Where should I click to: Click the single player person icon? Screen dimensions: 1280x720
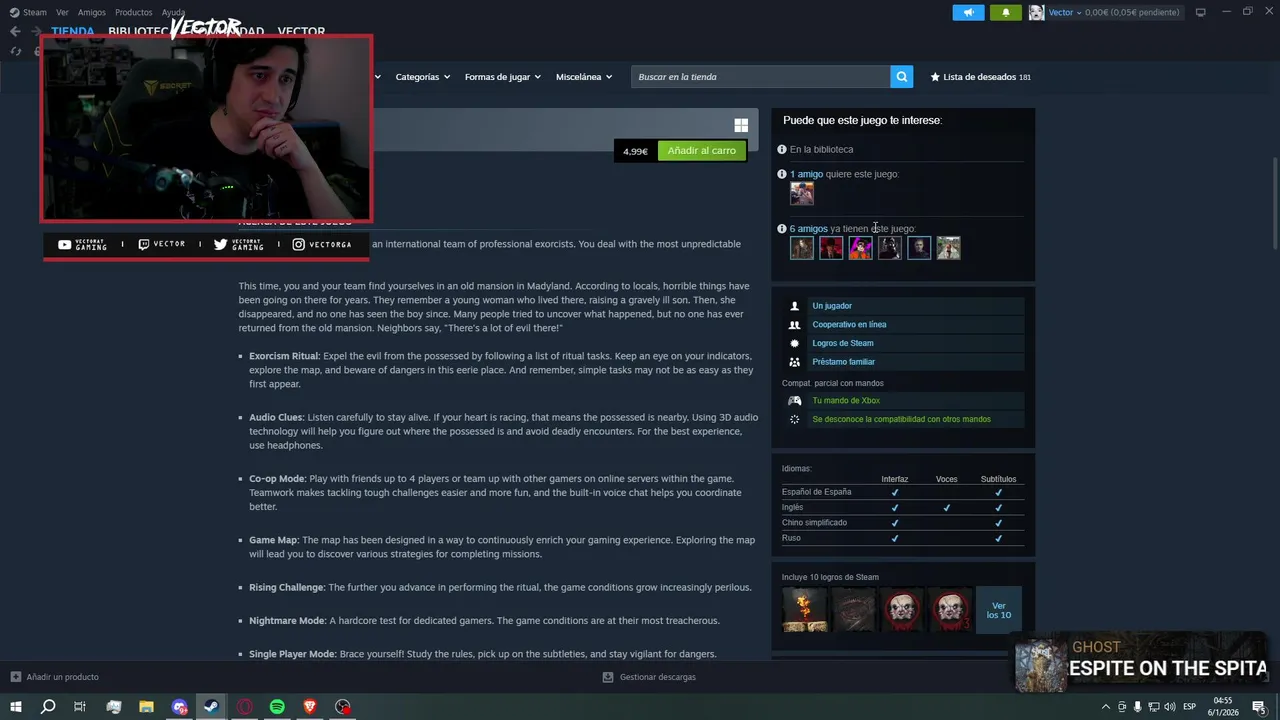pyautogui.click(x=795, y=306)
